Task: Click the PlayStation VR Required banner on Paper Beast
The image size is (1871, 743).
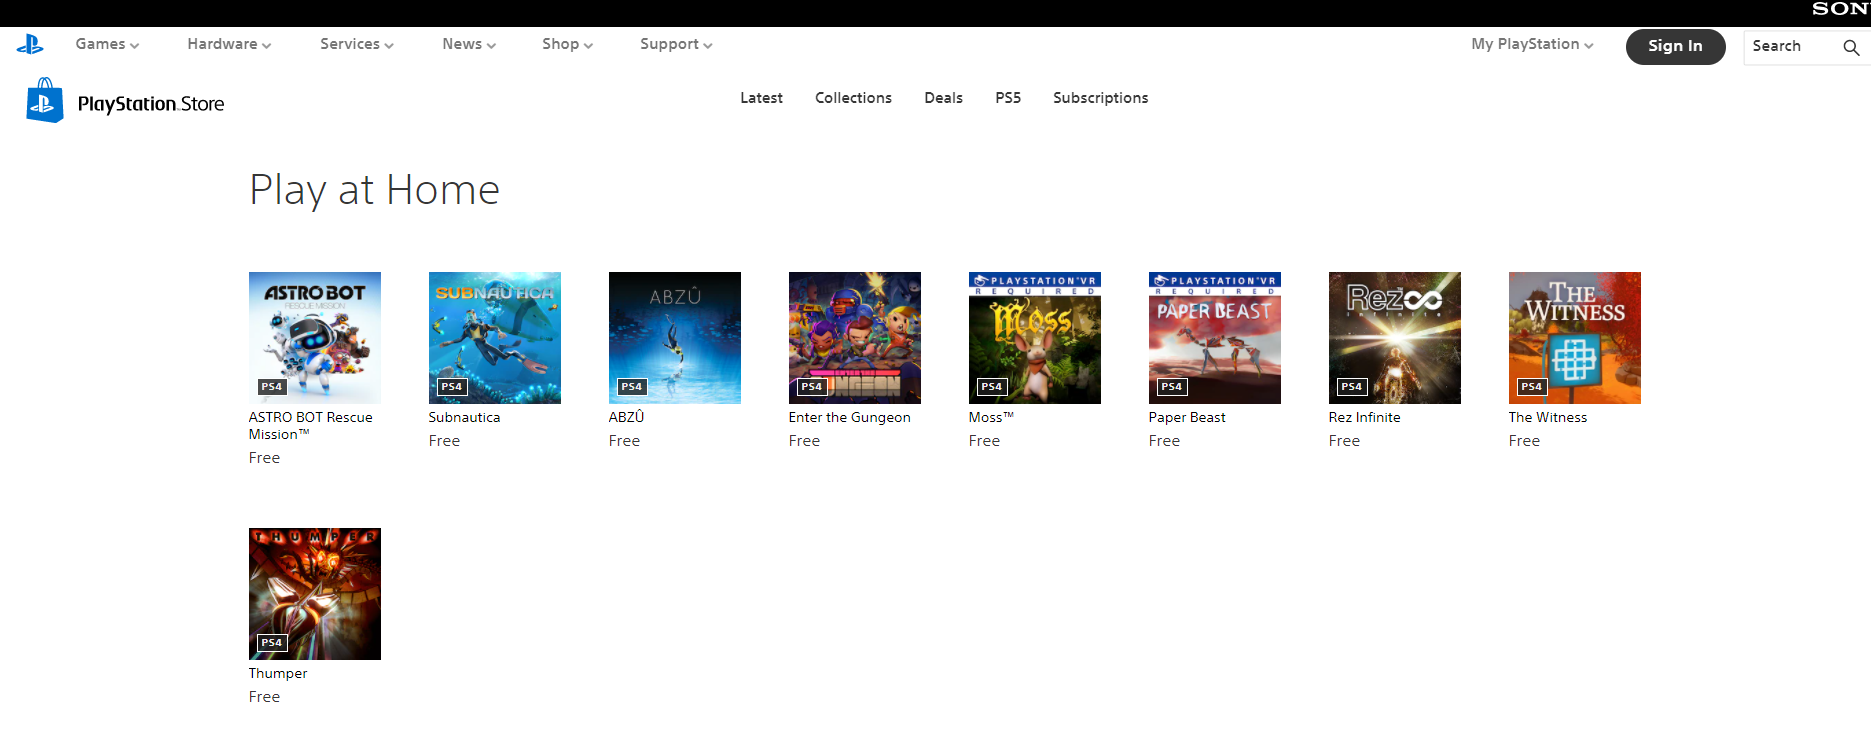Action: point(1215,283)
